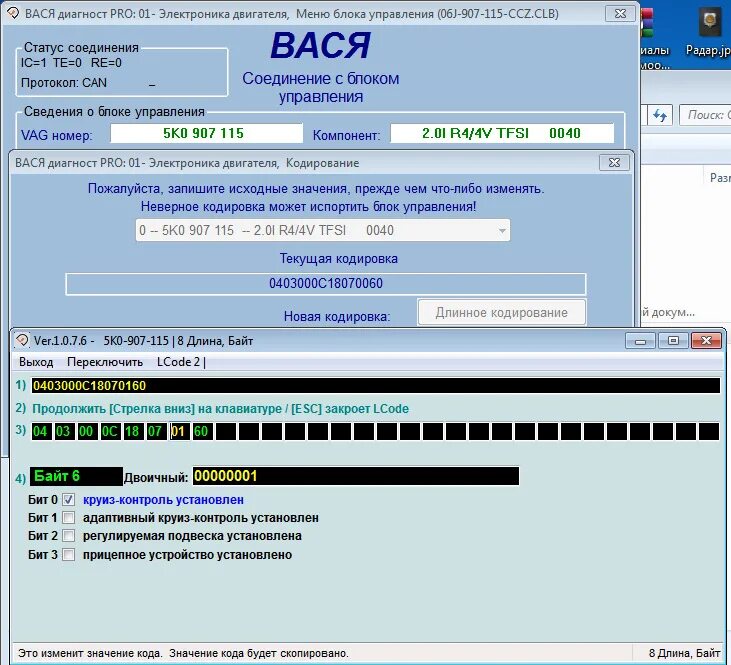Click the Компонент field 2.0l R4/4V TFSI

[502, 133]
